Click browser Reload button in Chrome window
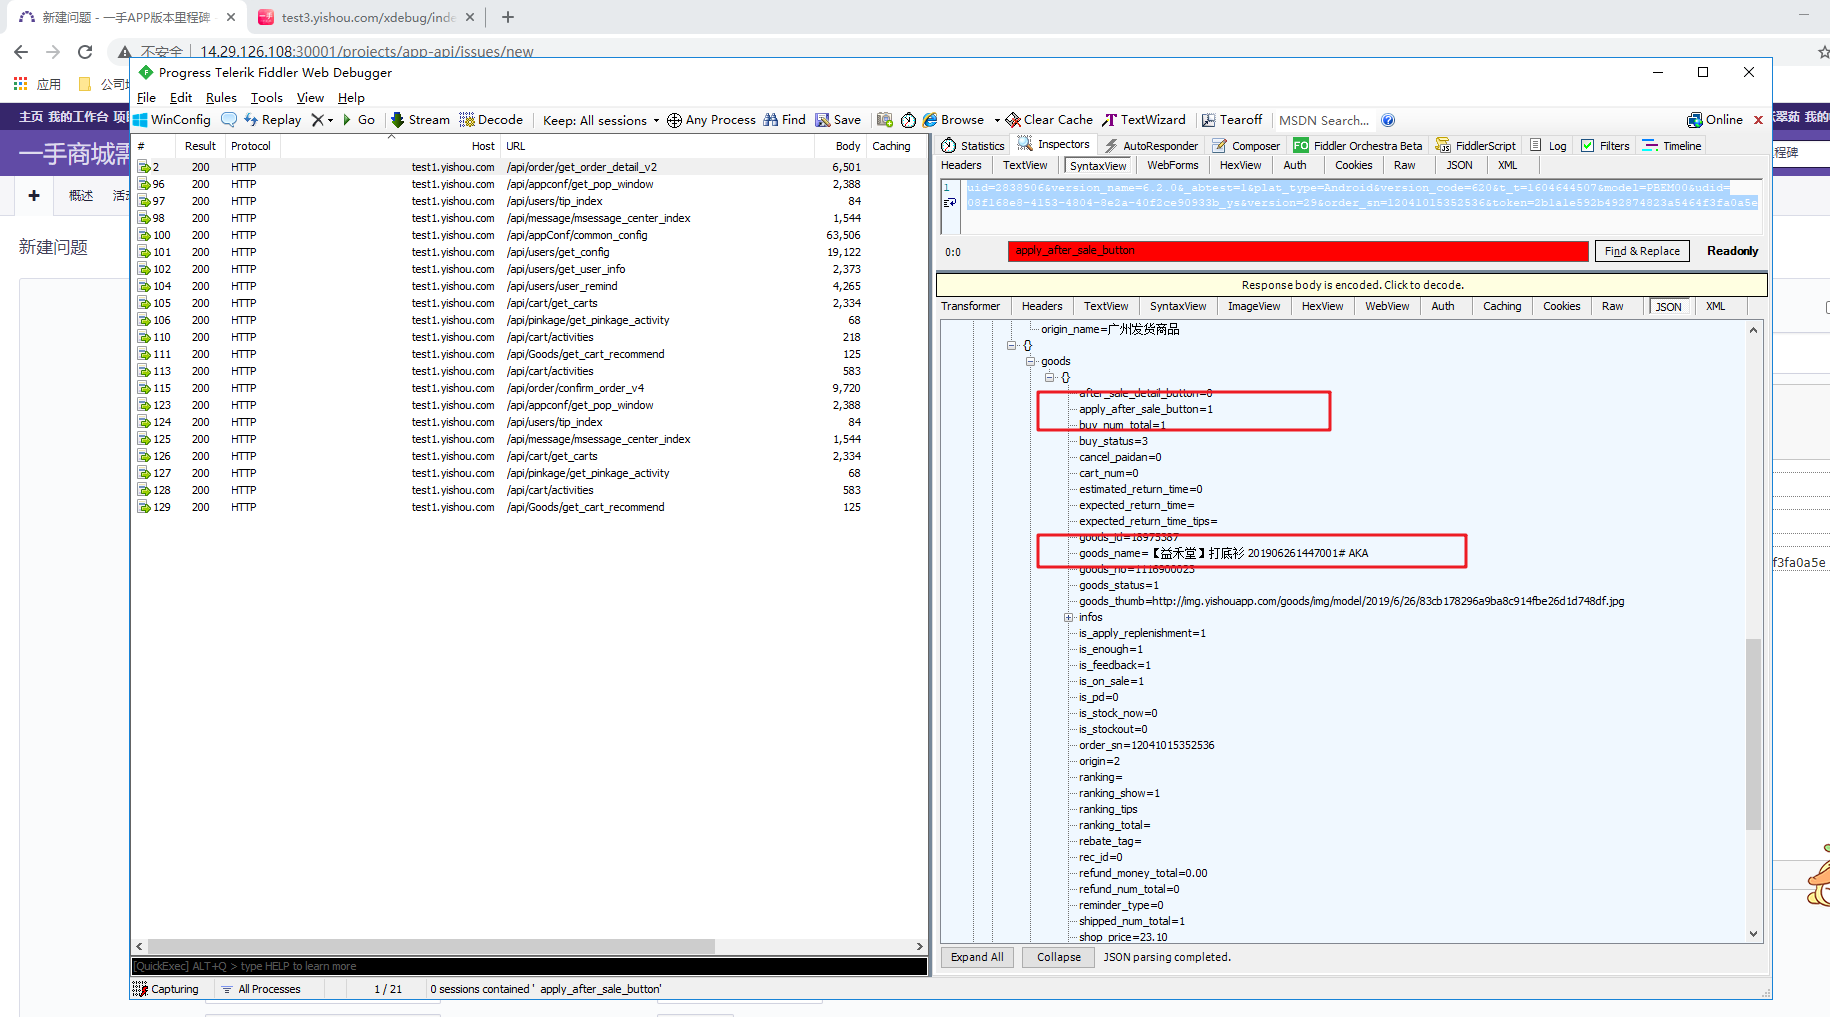The height and width of the screenshot is (1017, 1830). pos(85,52)
